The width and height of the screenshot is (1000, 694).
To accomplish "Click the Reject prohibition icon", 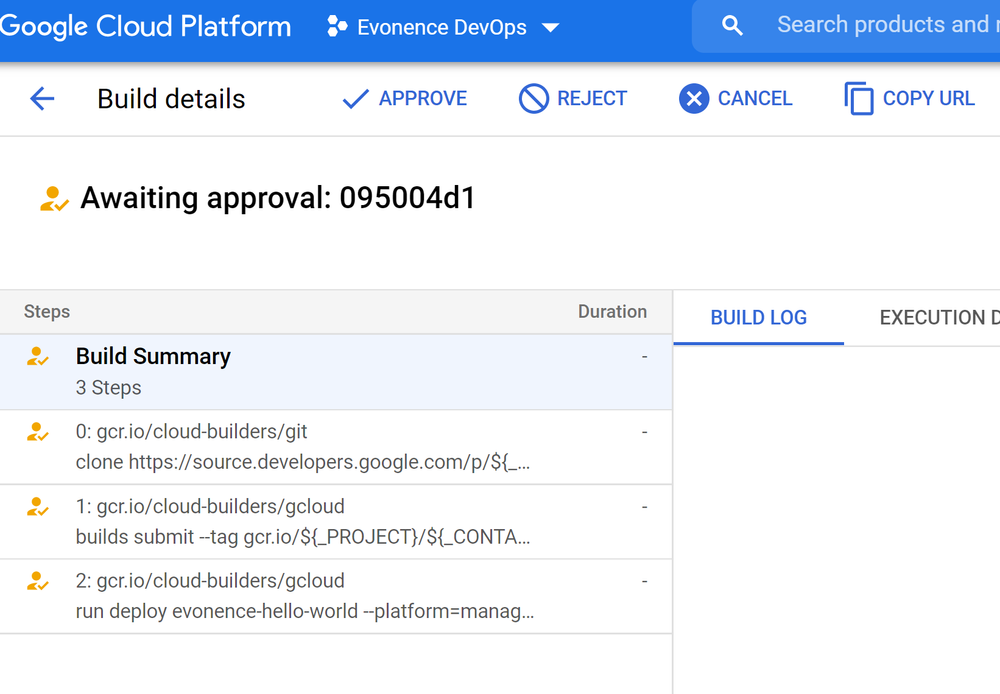I will coord(533,98).
